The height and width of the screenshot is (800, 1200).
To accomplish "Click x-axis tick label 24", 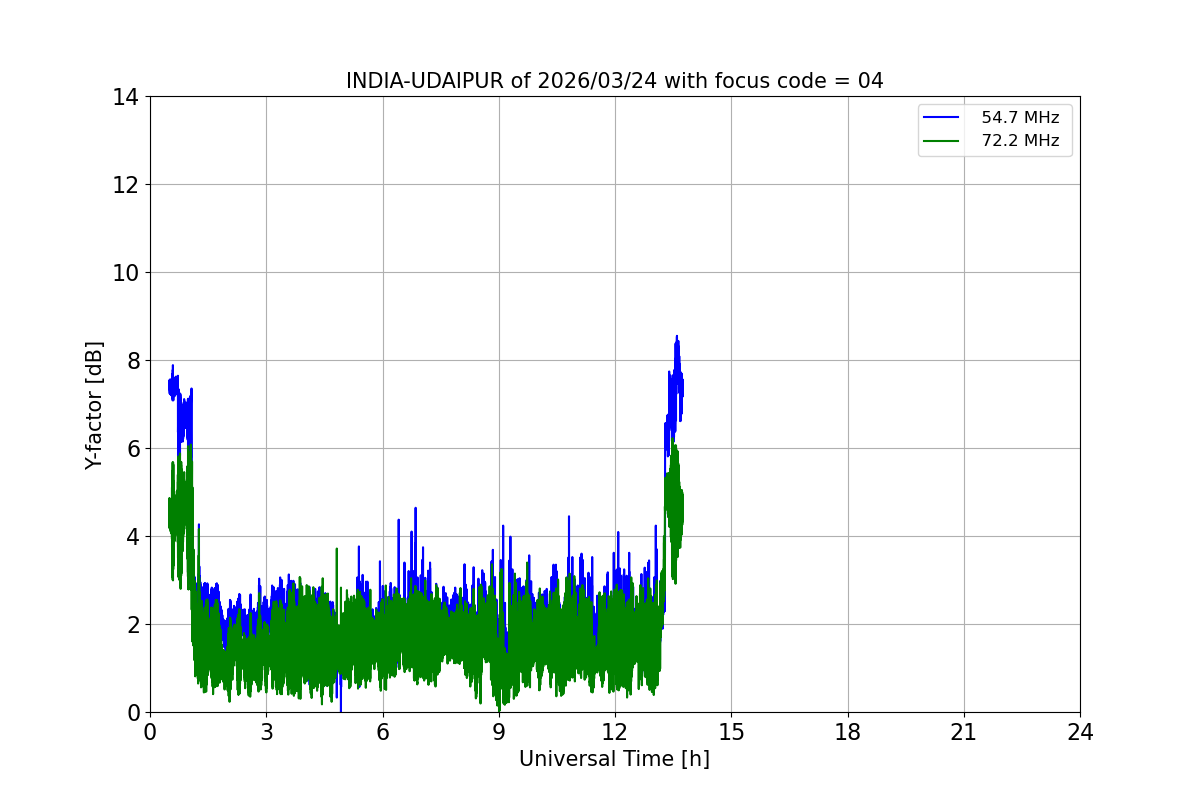I will 1080,732.
